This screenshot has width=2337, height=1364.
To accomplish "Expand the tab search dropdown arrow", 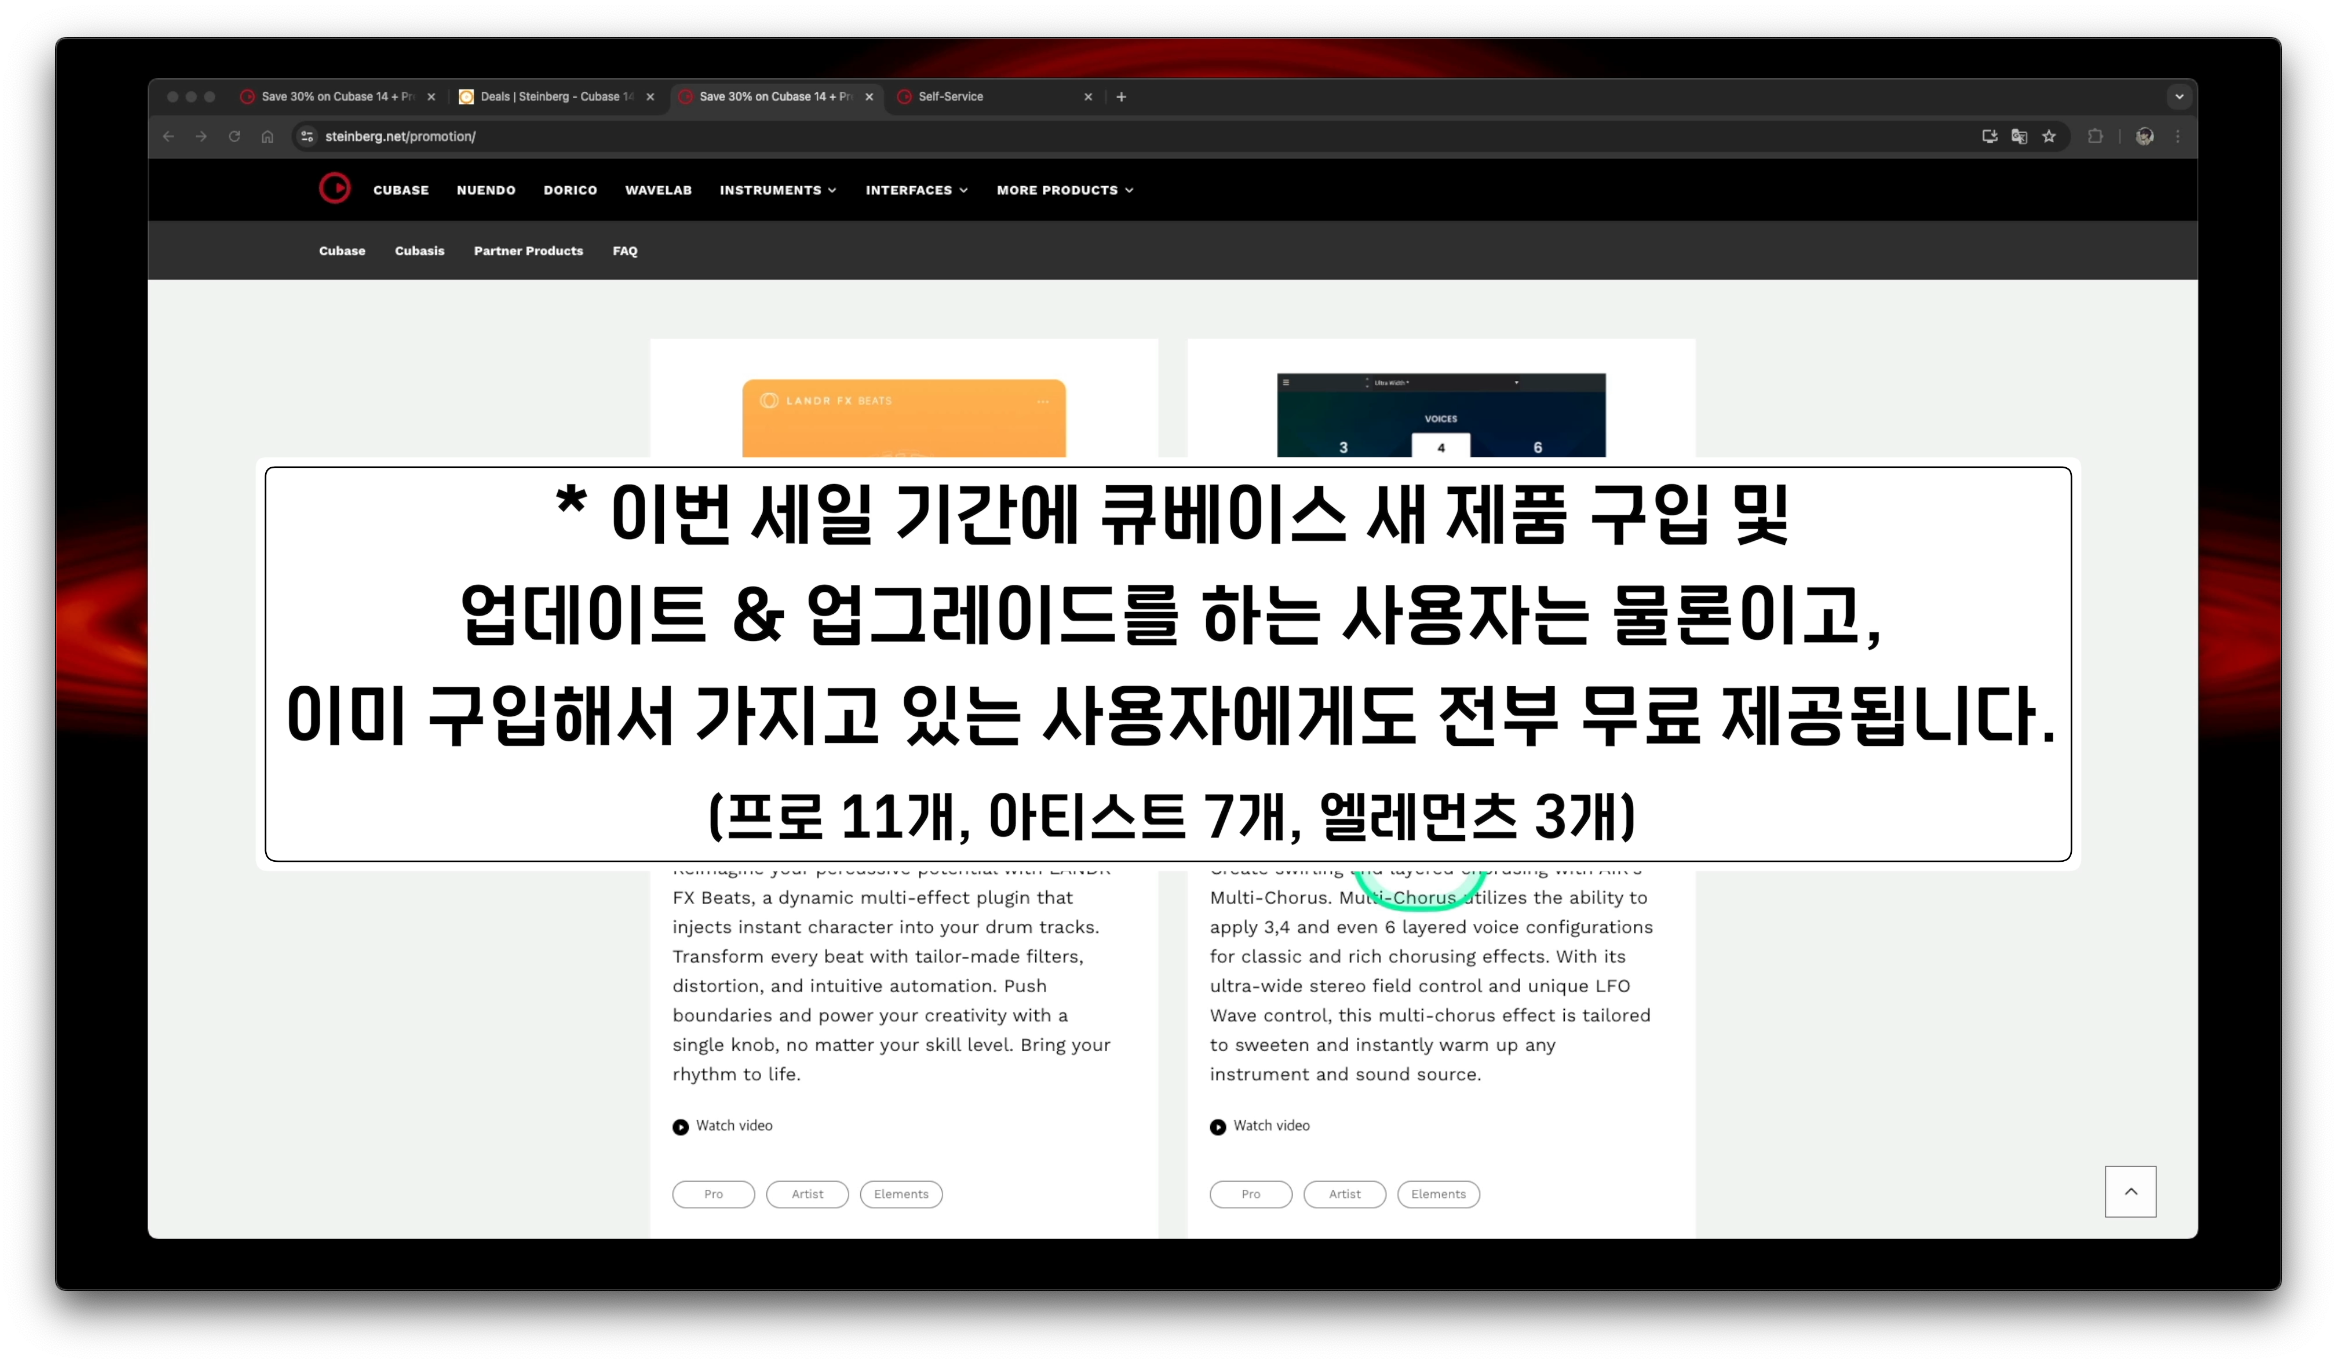I will point(2178,97).
